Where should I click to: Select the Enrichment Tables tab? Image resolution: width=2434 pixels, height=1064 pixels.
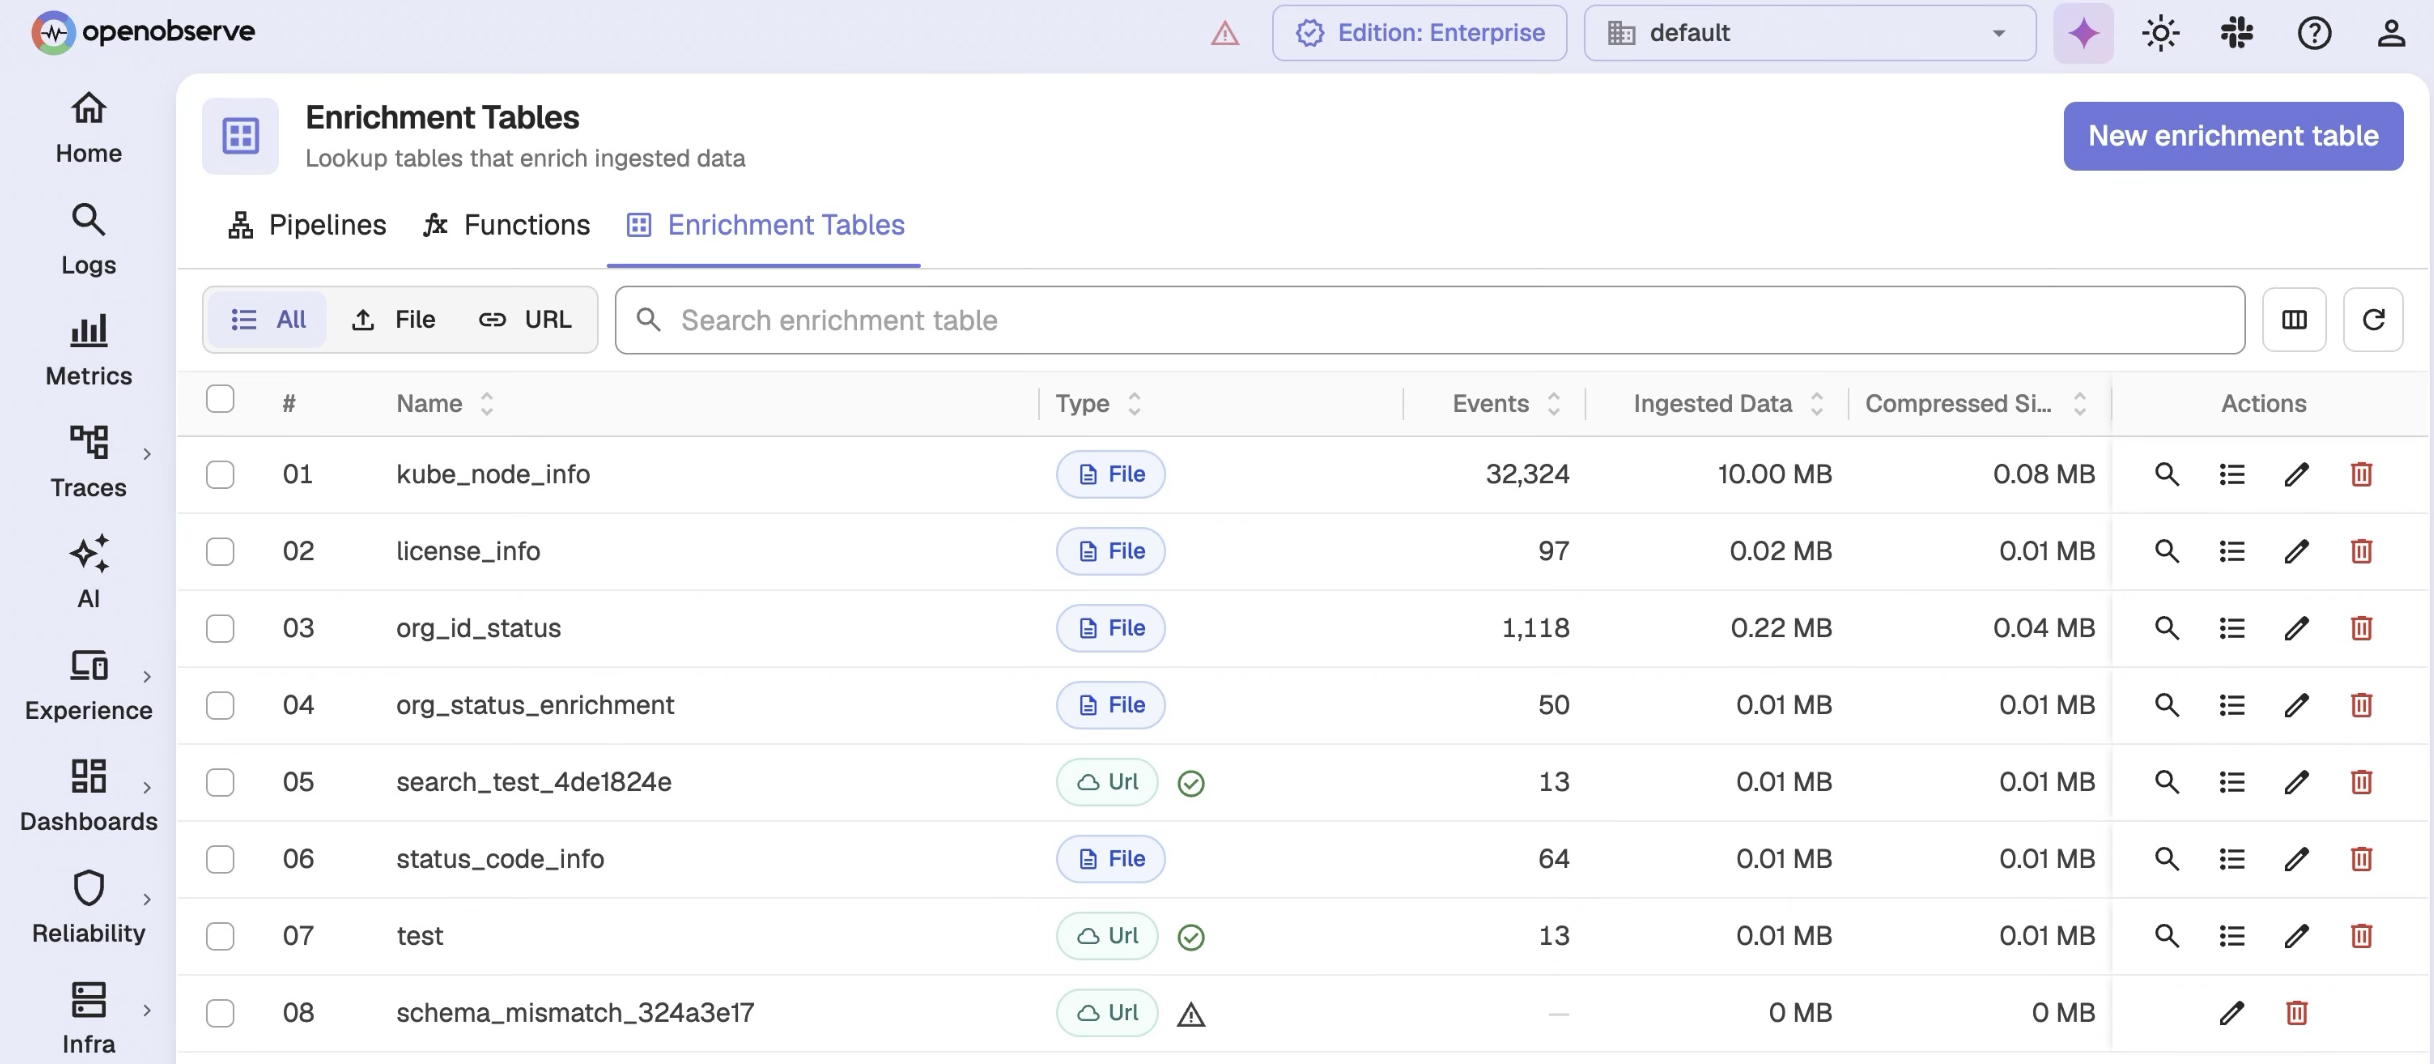[765, 225]
